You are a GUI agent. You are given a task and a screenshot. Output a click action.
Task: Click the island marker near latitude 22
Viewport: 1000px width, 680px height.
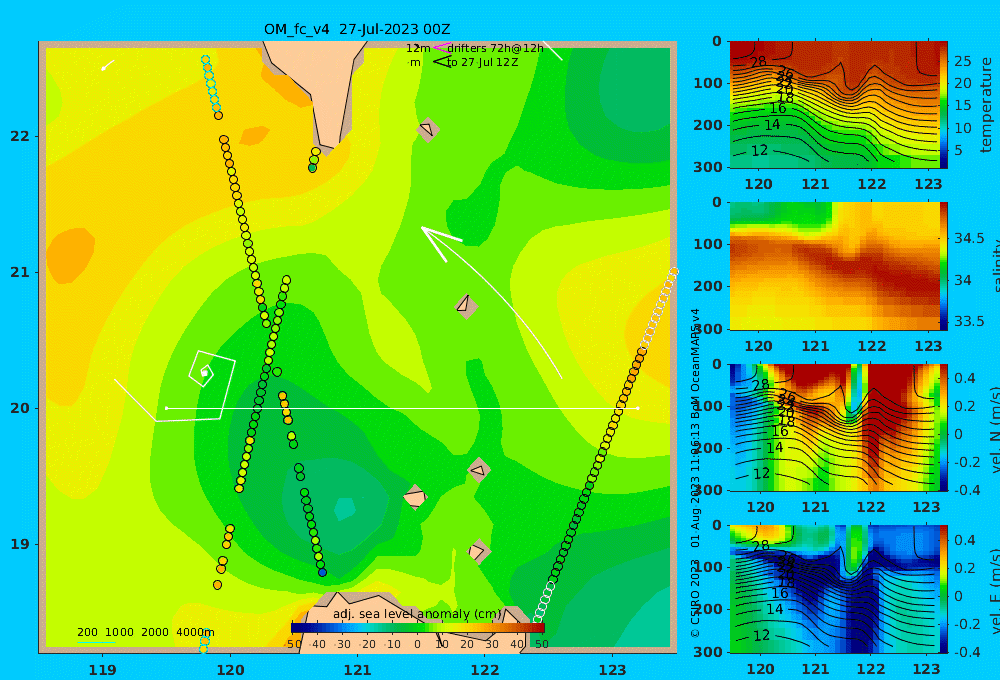[x=428, y=129]
